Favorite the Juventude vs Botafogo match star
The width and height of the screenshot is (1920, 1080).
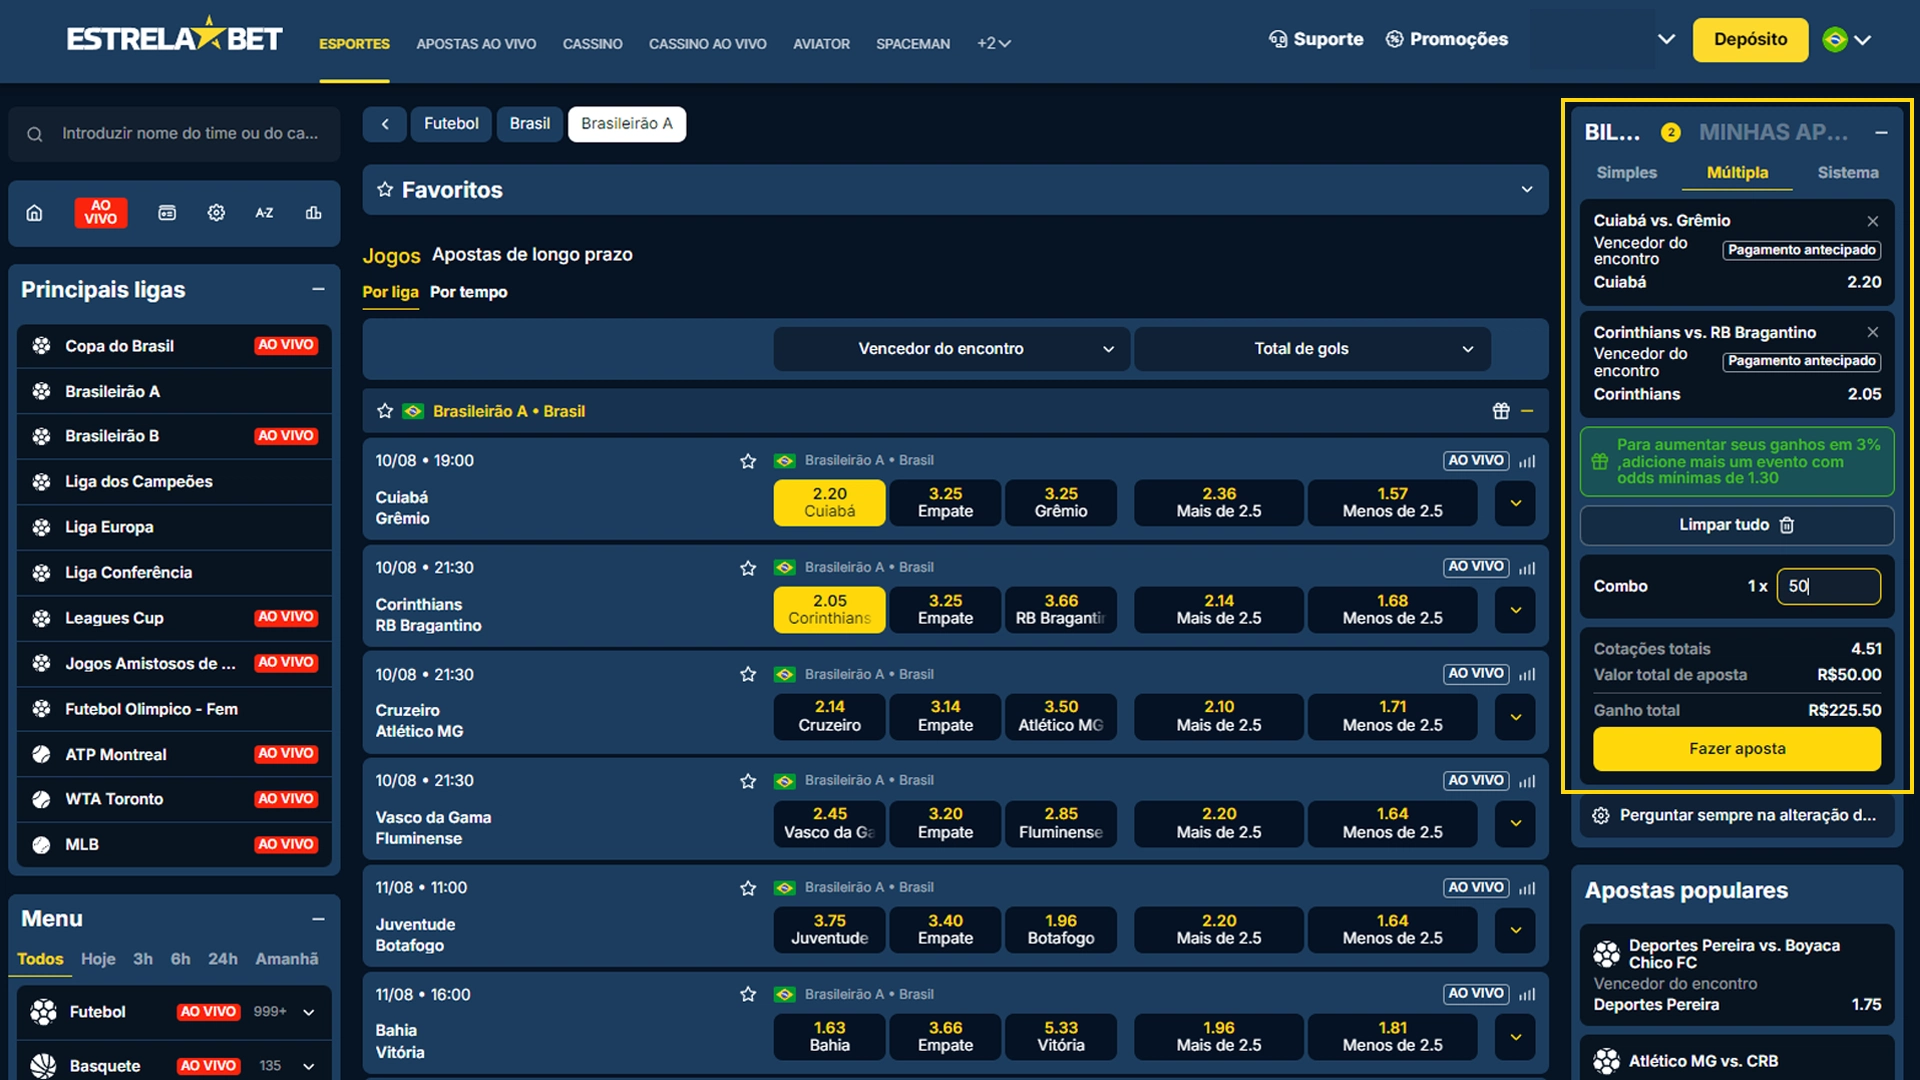[748, 888]
